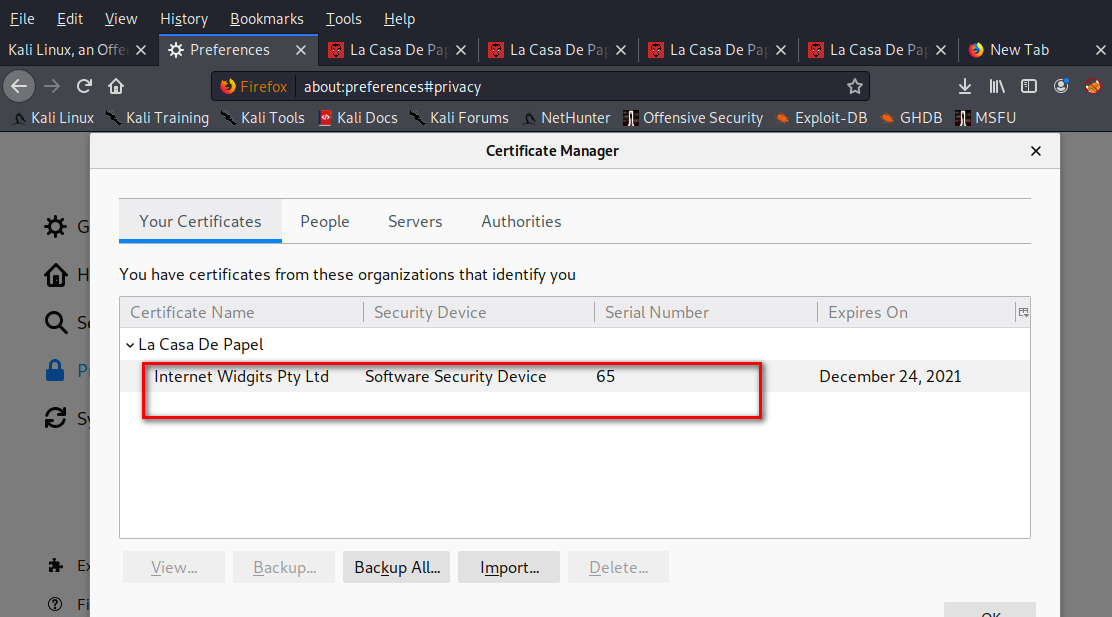This screenshot has width=1112, height=617.
Task: Open the Servers certificates tab
Action: coord(415,221)
